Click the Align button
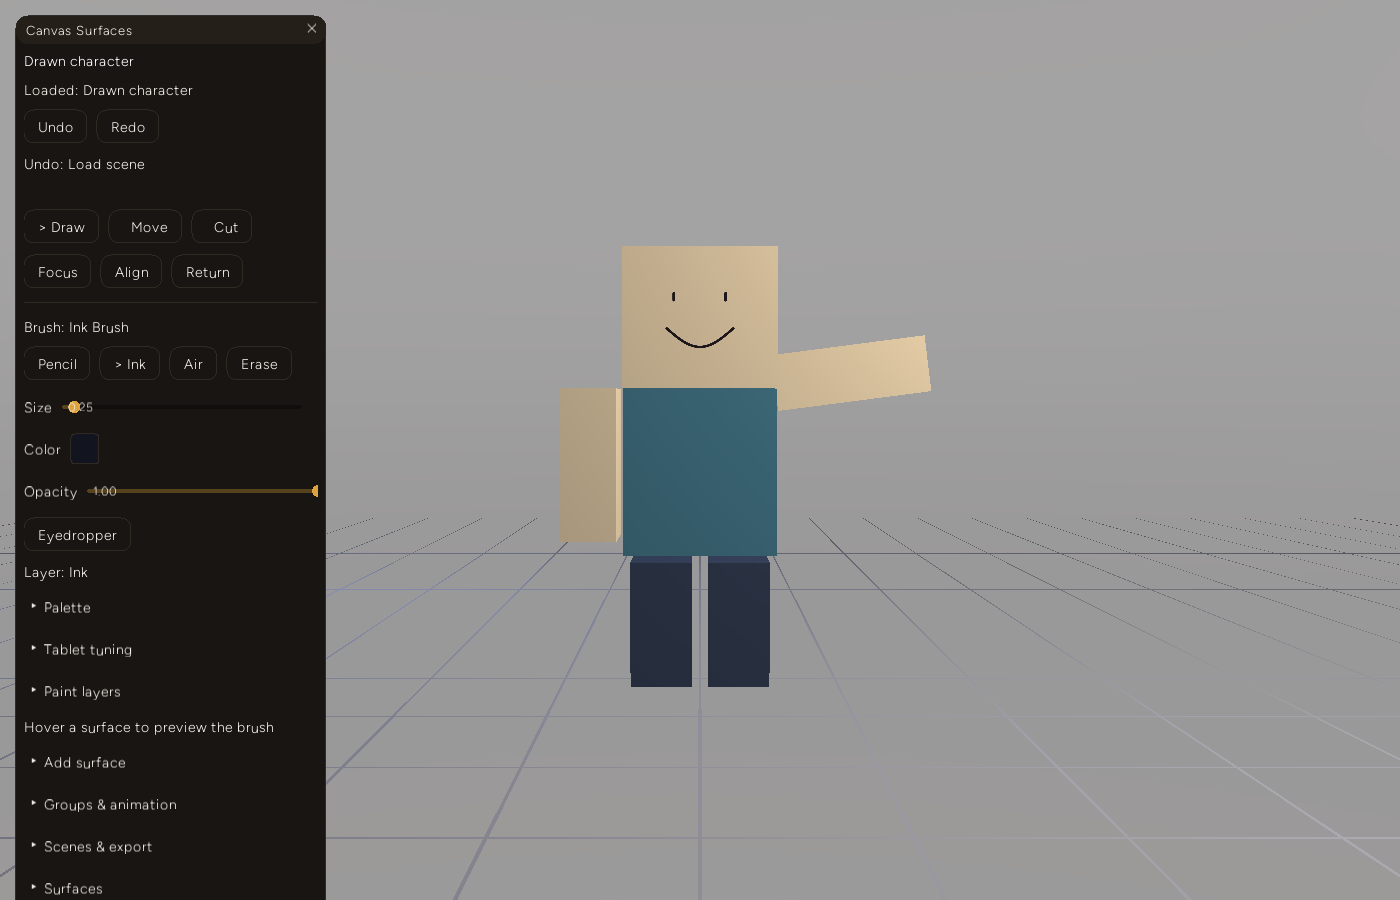The width and height of the screenshot is (1400, 900). point(131,272)
